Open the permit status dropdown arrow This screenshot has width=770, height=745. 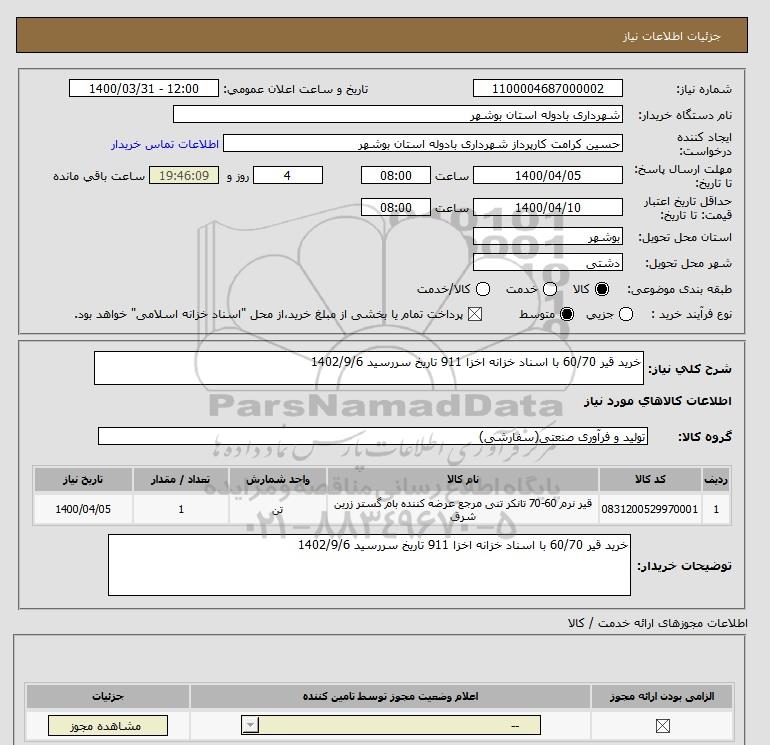point(250,725)
